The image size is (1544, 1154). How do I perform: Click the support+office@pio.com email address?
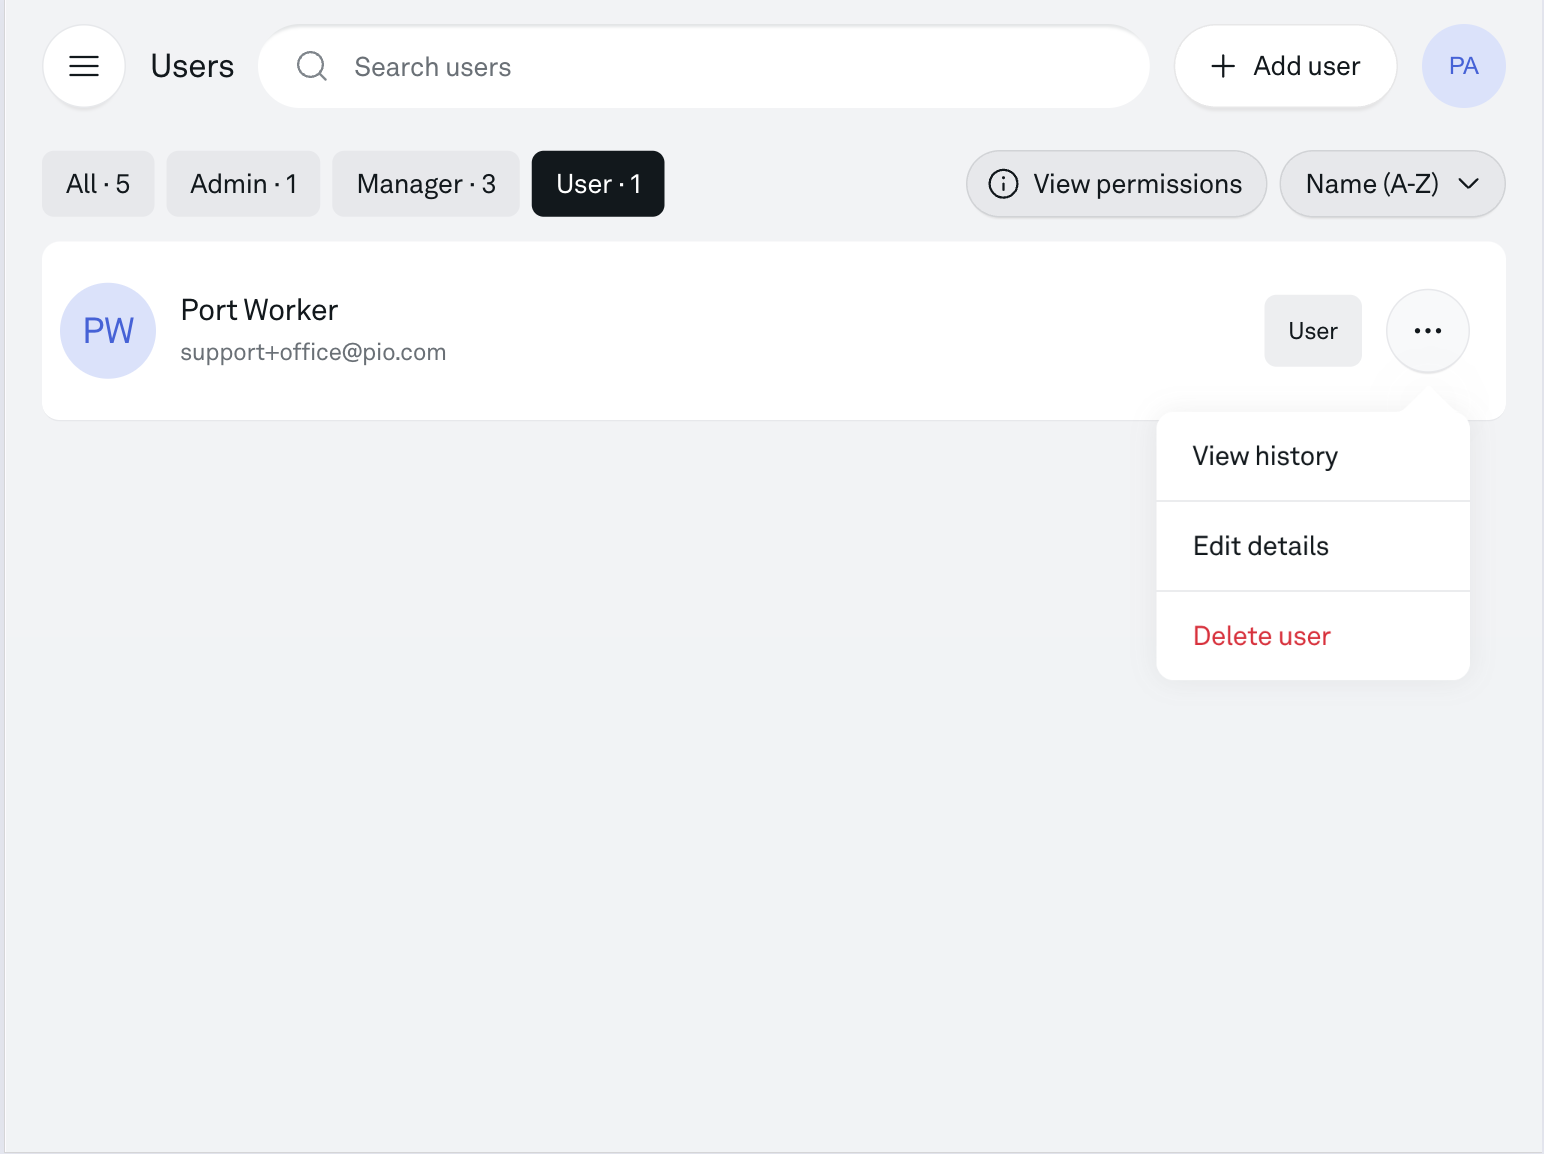pyautogui.click(x=313, y=352)
